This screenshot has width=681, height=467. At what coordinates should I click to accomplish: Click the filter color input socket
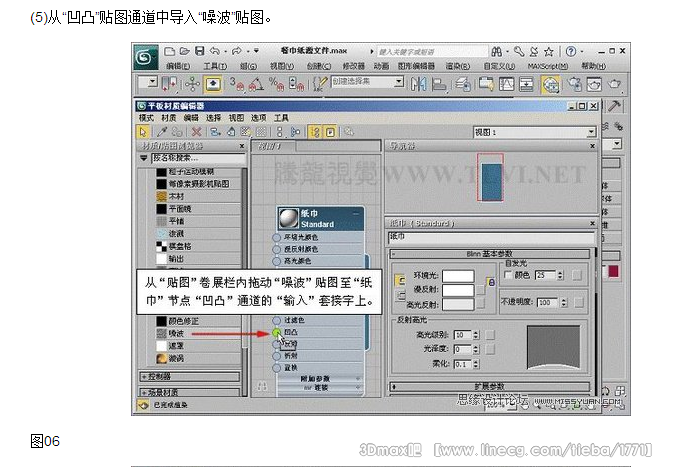[276, 321]
